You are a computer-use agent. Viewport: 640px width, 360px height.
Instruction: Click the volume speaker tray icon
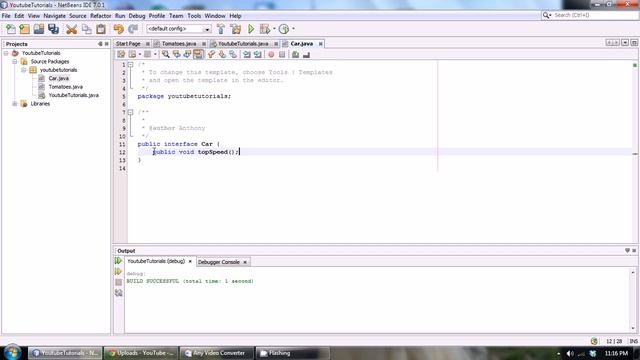tap(570, 353)
